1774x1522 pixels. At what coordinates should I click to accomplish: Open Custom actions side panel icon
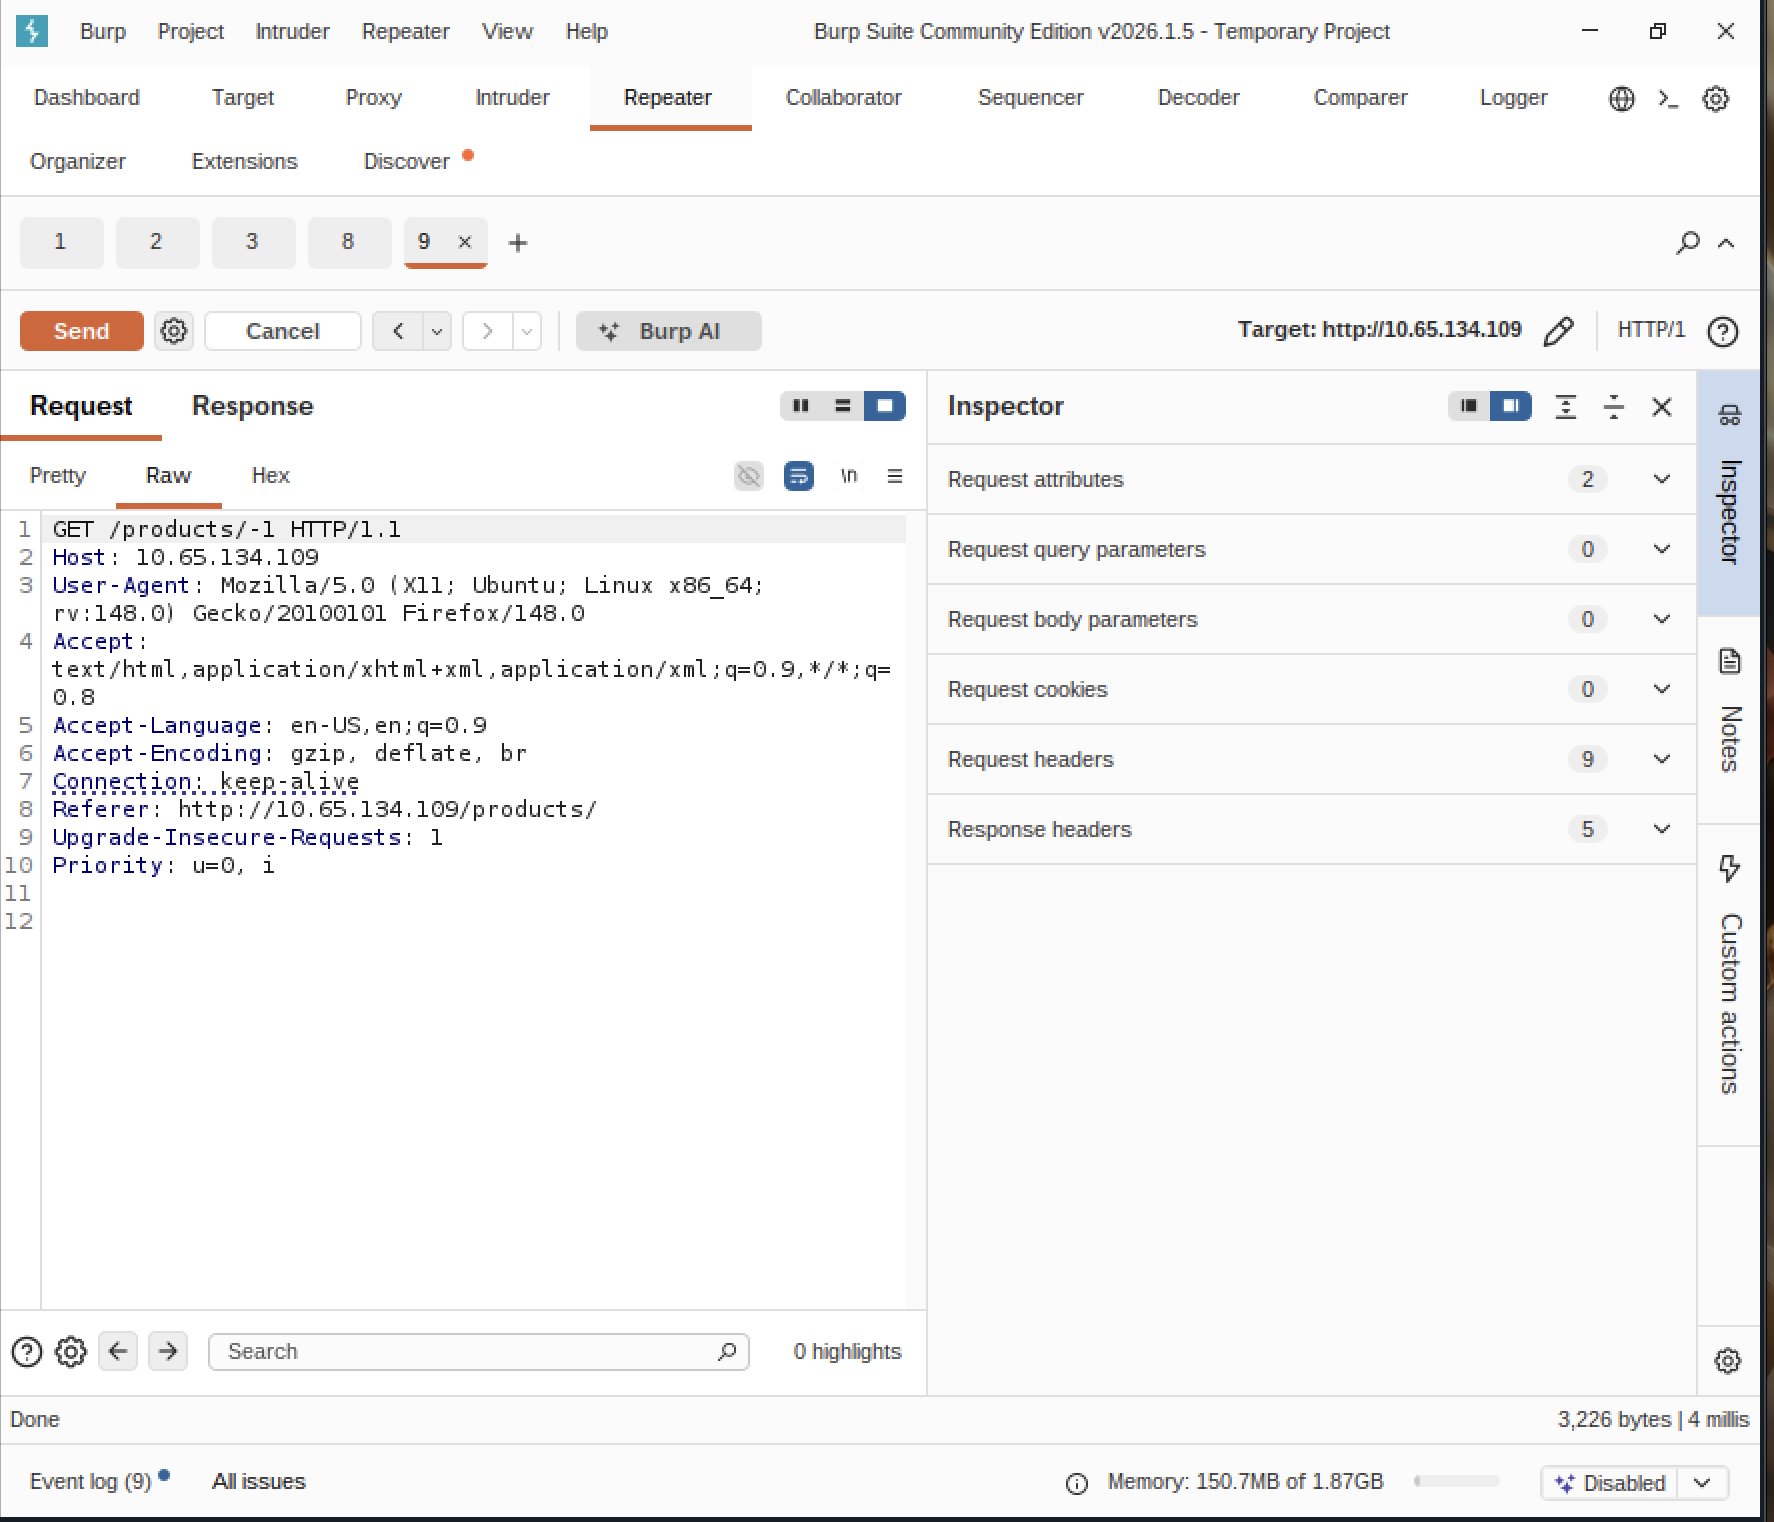coord(1730,868)
